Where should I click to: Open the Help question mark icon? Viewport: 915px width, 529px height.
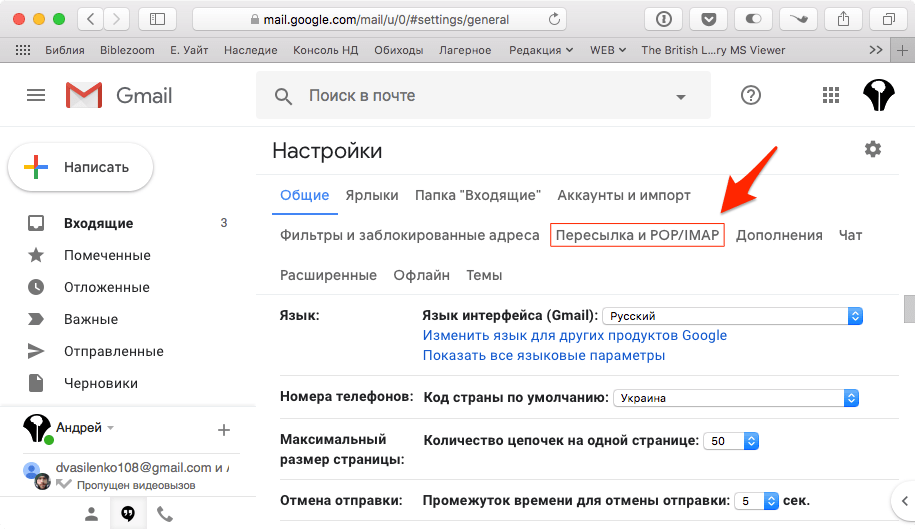point(750,95)
